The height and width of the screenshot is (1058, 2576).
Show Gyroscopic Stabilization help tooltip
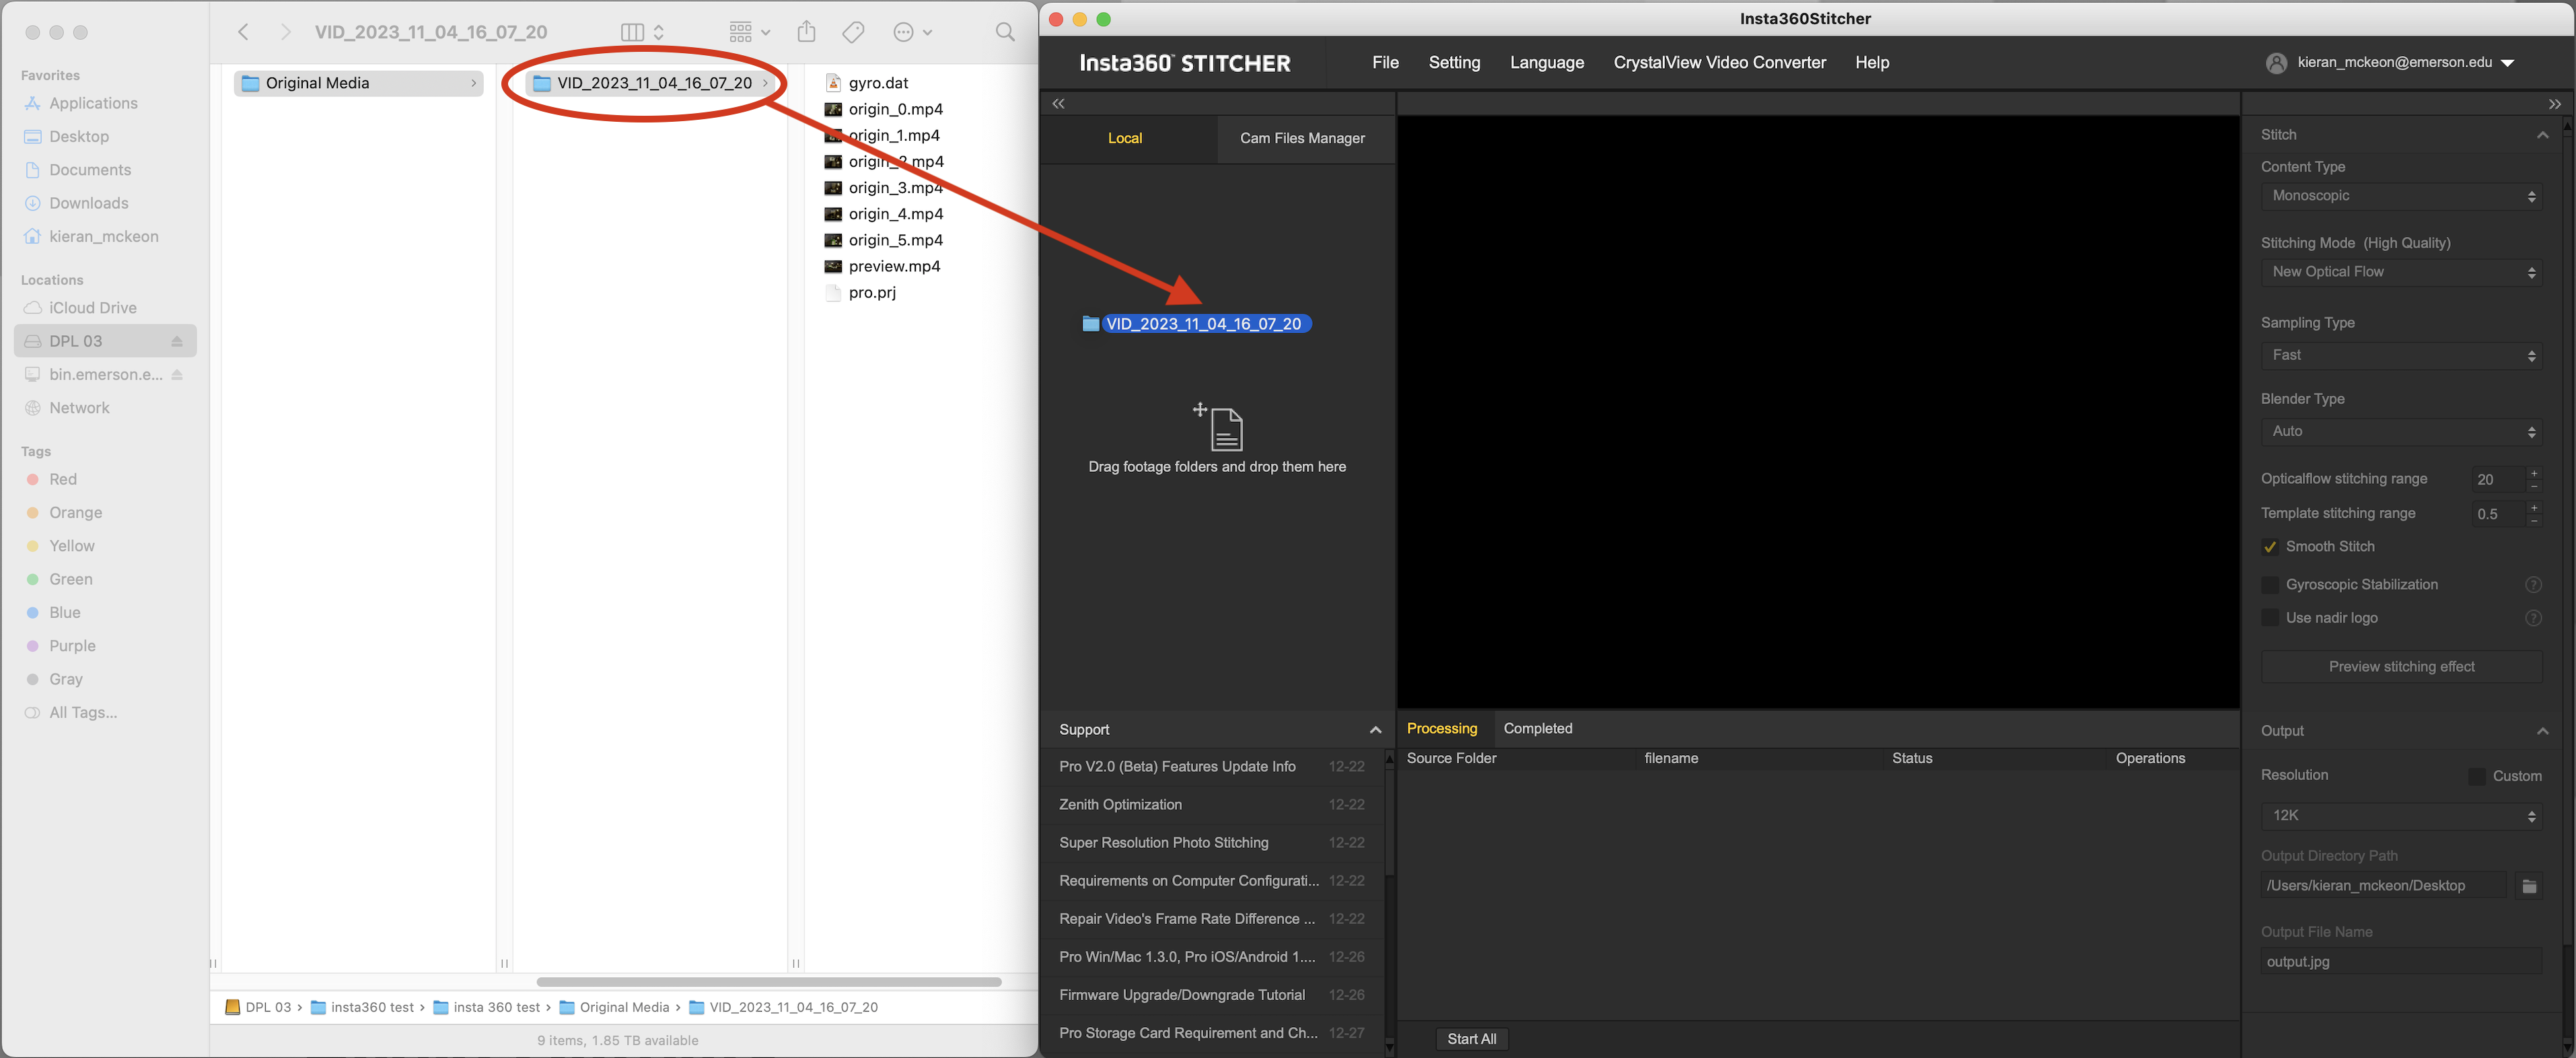[x=2533, y=585]
